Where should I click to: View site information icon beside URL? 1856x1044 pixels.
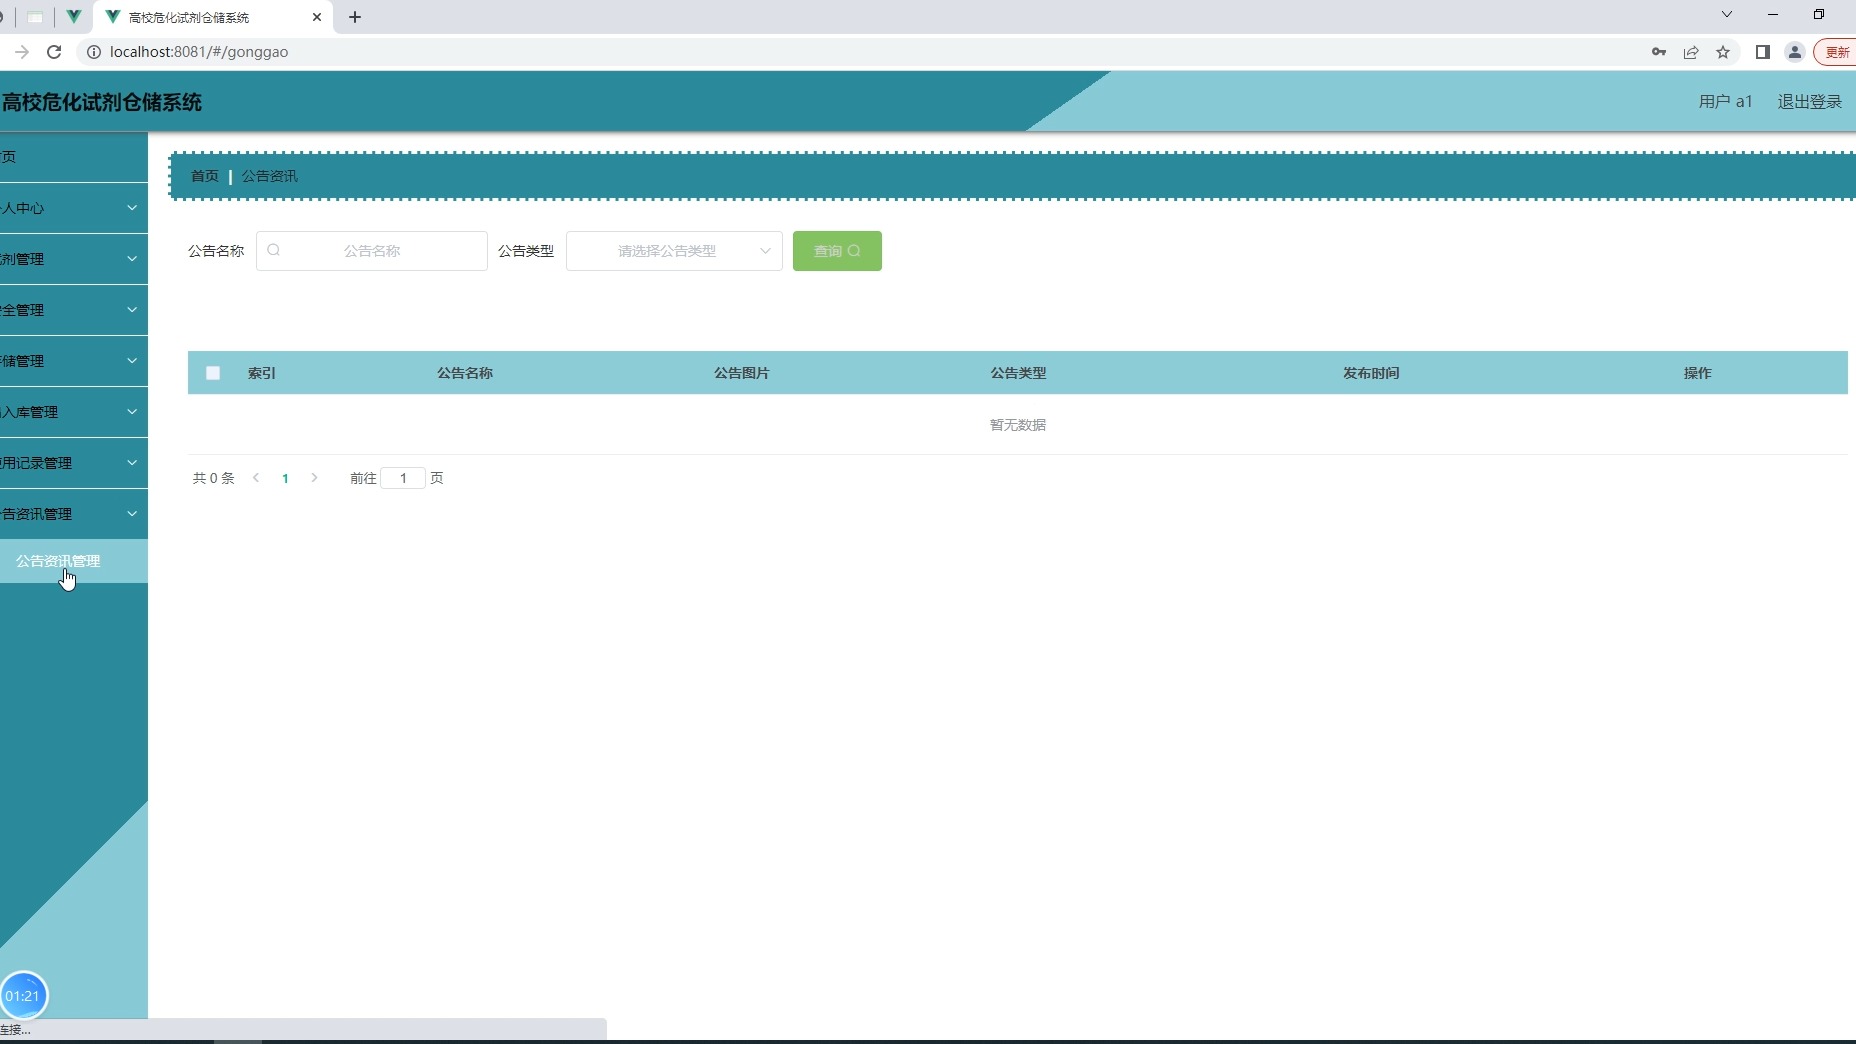click(94, 52)
